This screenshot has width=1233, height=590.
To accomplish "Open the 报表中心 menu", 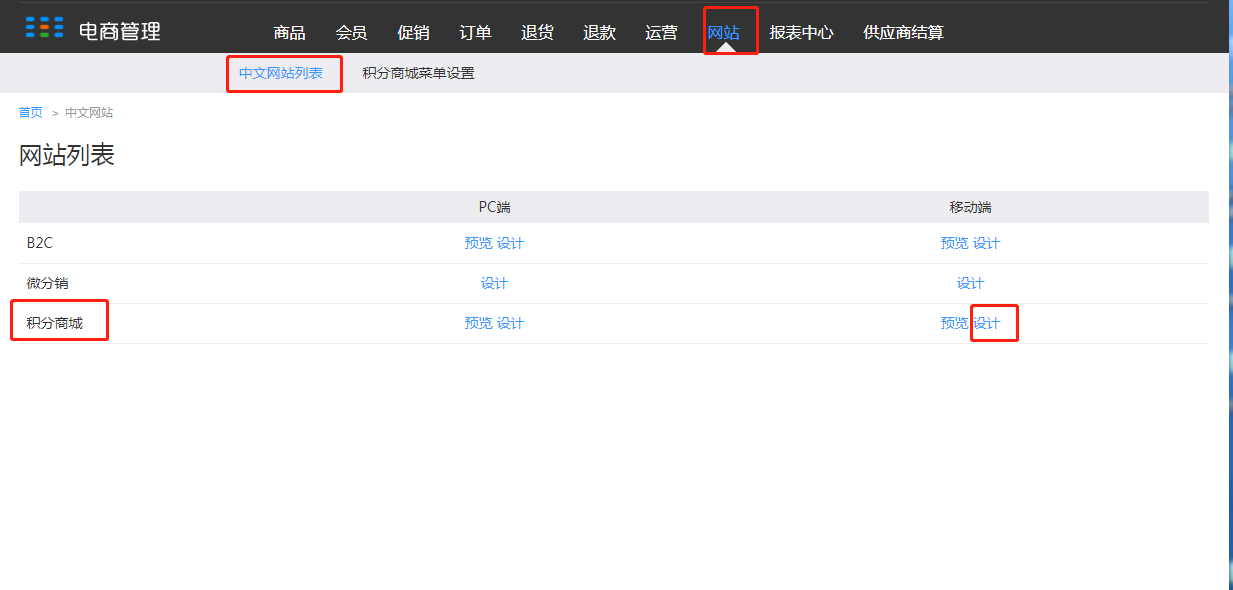I will coord(801,32).
